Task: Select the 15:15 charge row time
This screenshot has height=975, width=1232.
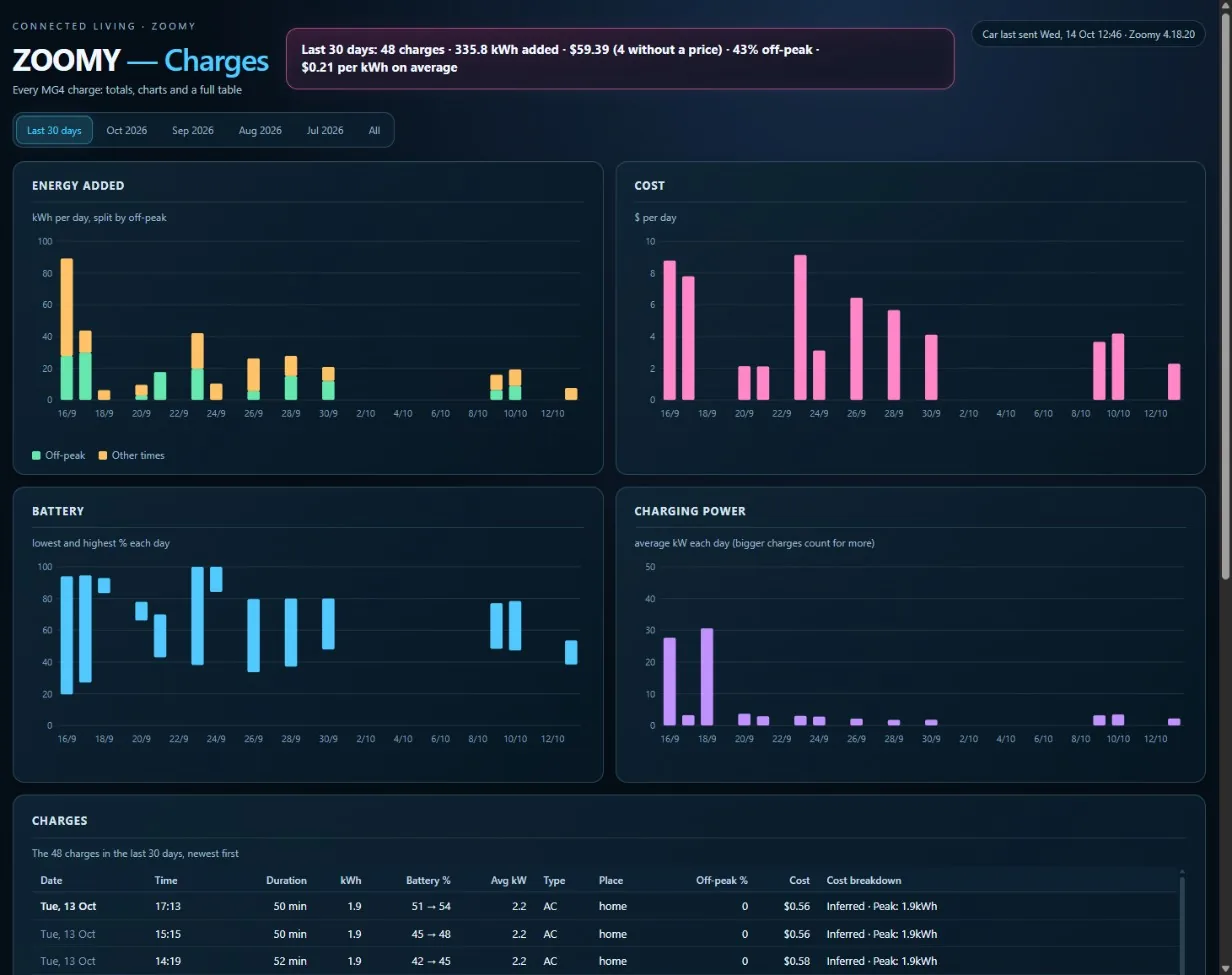Action: (168, 934)
